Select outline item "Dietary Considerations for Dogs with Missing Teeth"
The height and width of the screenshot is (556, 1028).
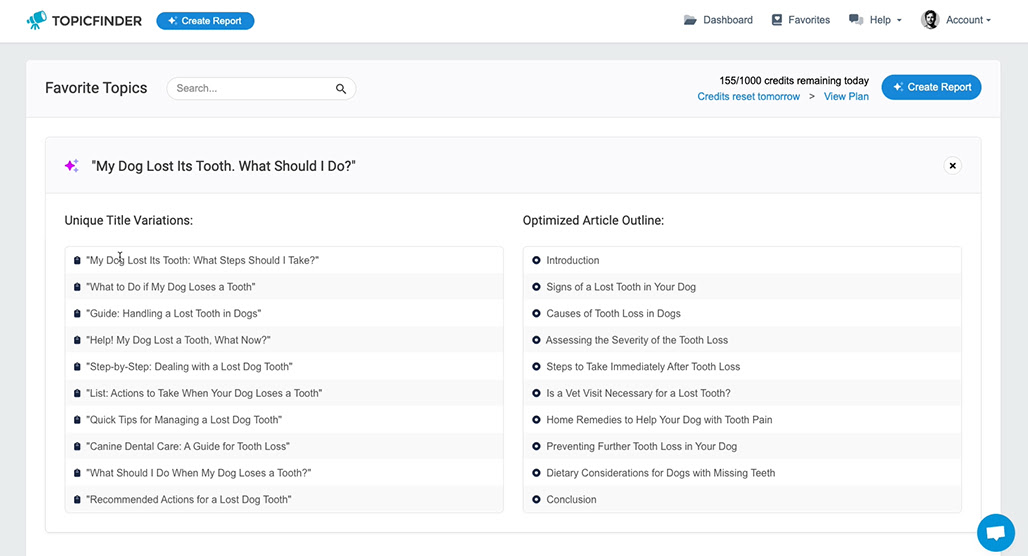tap(661, 473)
